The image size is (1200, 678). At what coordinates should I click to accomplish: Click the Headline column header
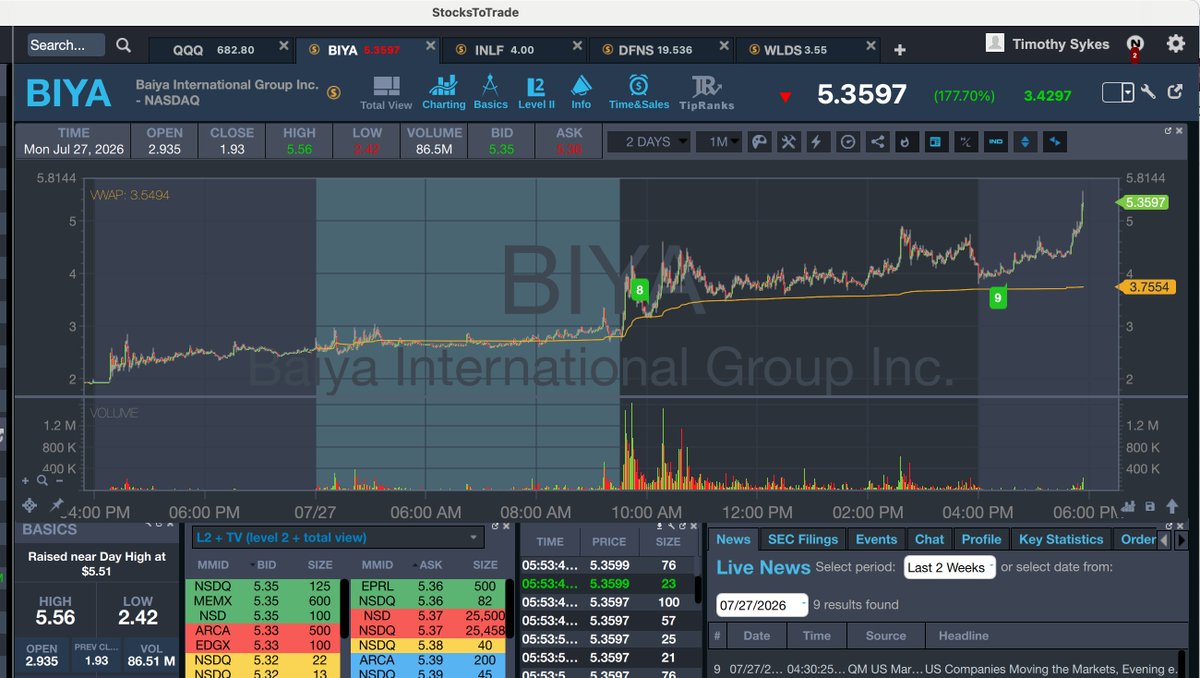click(963, 635)
